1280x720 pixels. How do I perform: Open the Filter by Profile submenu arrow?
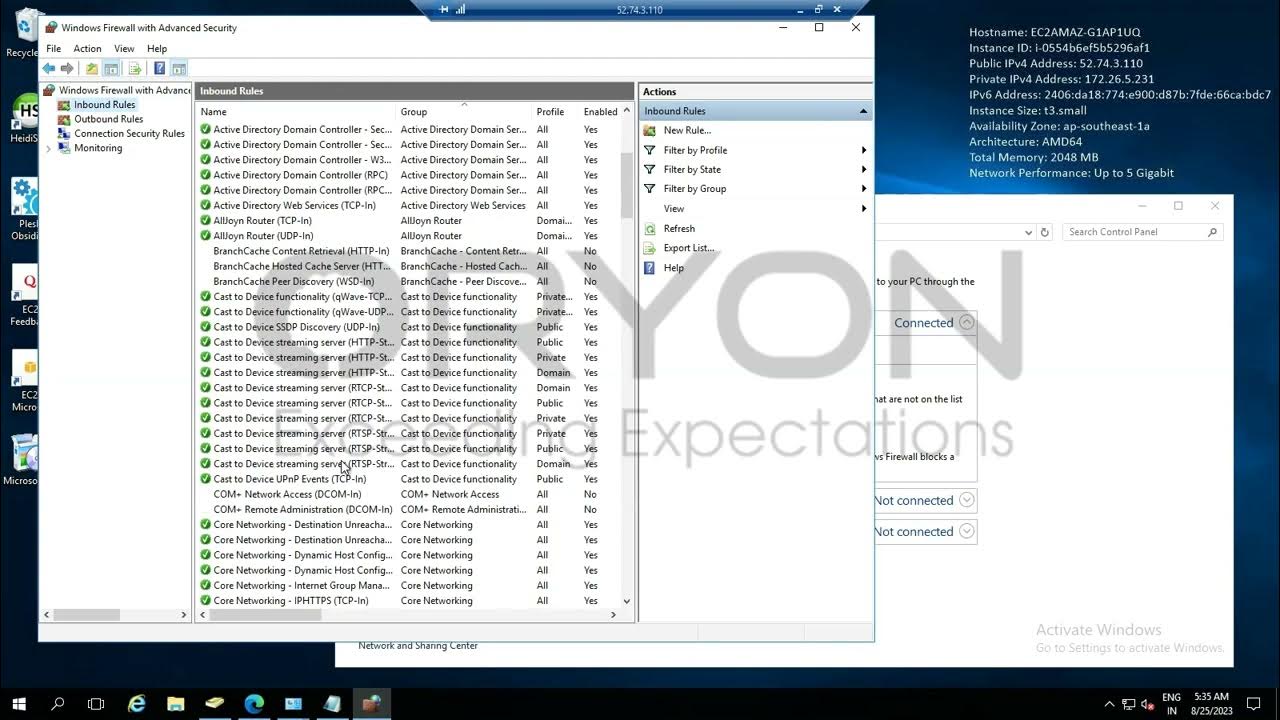pos(864,150)
